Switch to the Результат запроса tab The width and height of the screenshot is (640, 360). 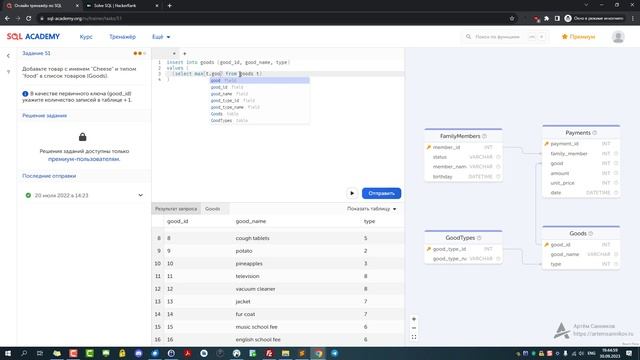pyautogui.click(x=176, y=209)
